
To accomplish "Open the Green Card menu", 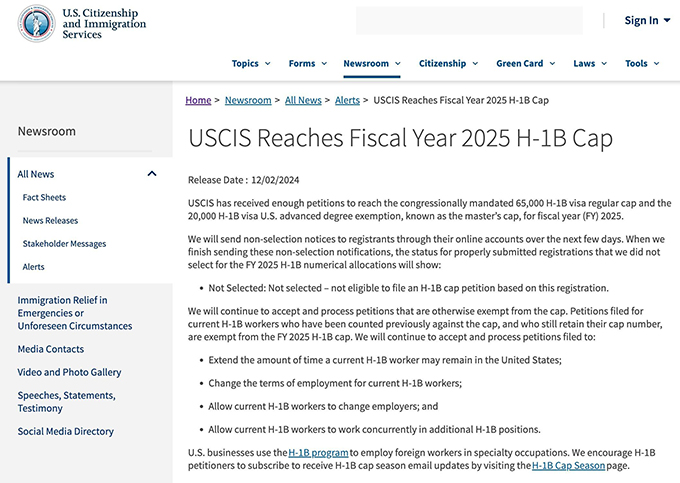I will click(x=526, y=63).
